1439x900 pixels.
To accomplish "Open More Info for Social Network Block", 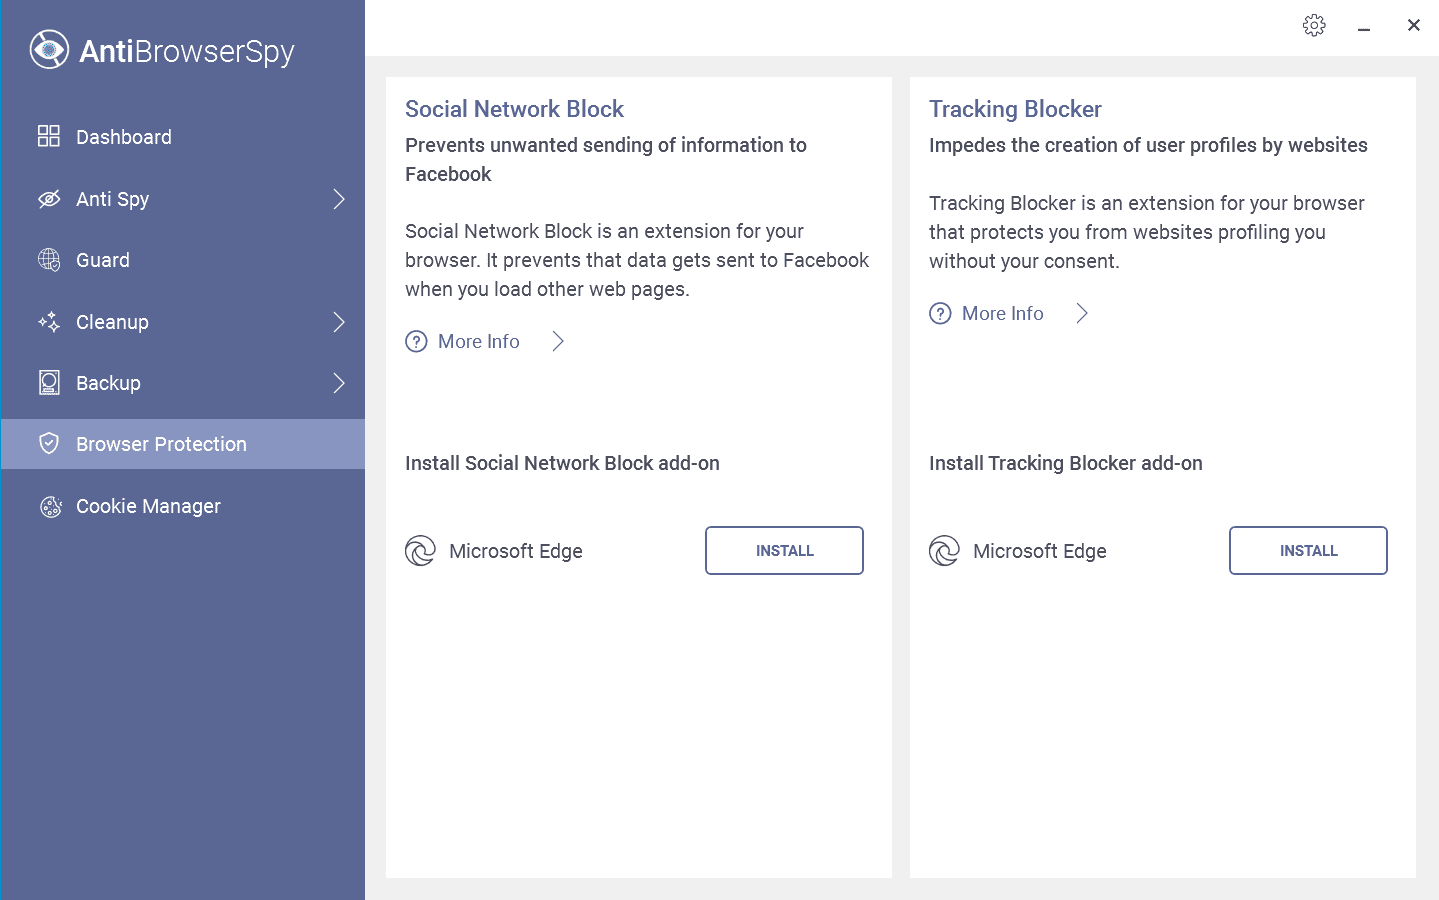I will coord(478,342).
